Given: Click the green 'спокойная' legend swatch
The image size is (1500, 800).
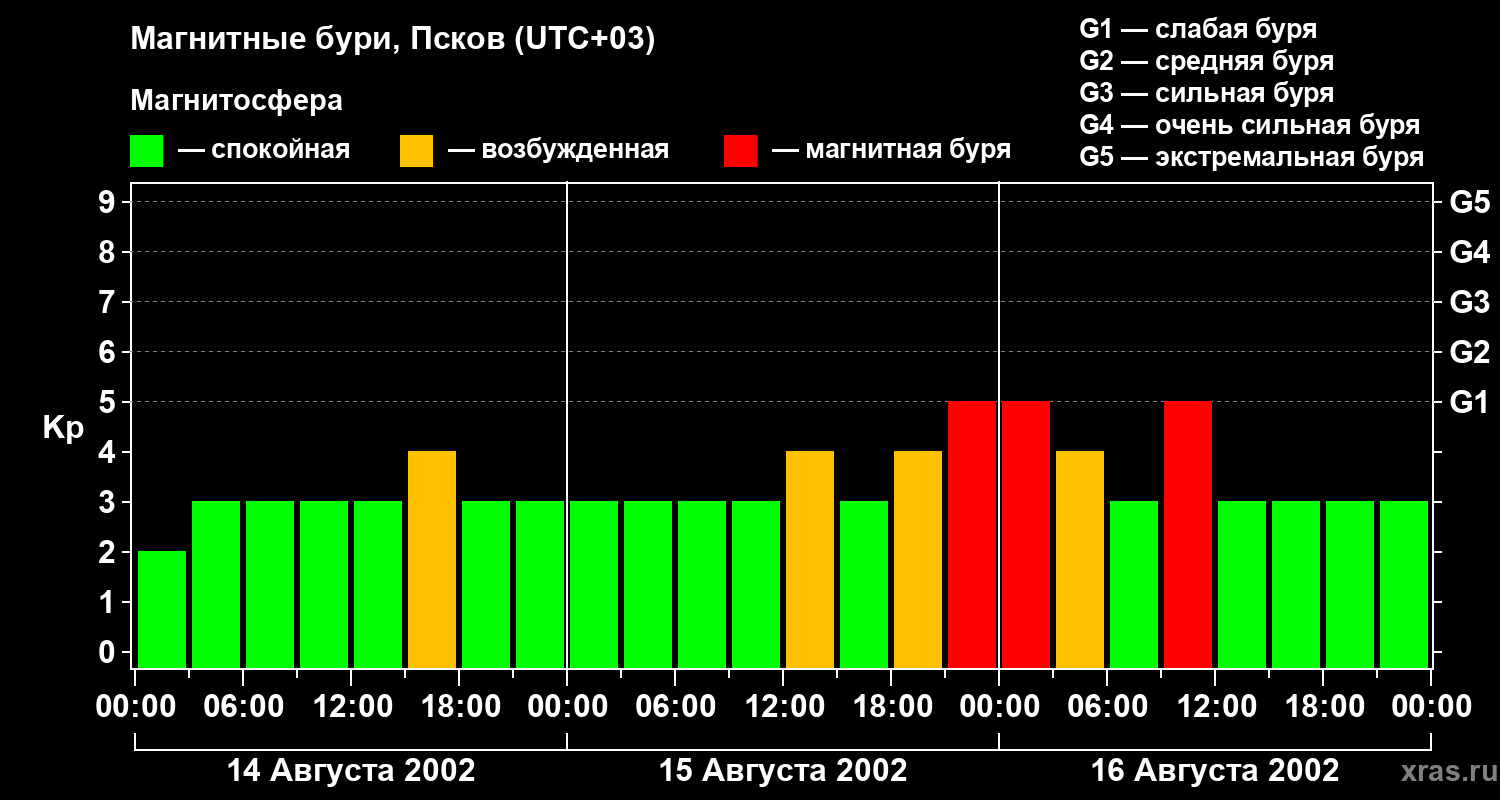Looking at the screenshot, I should click(x=146, y=151).
